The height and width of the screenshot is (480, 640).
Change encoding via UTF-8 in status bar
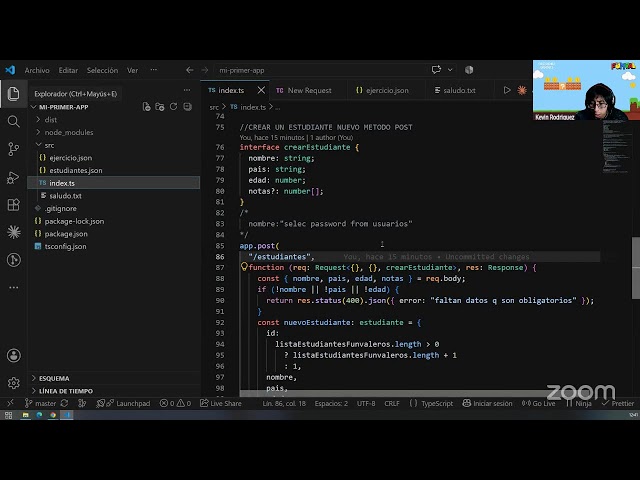(x=366, y=403)
